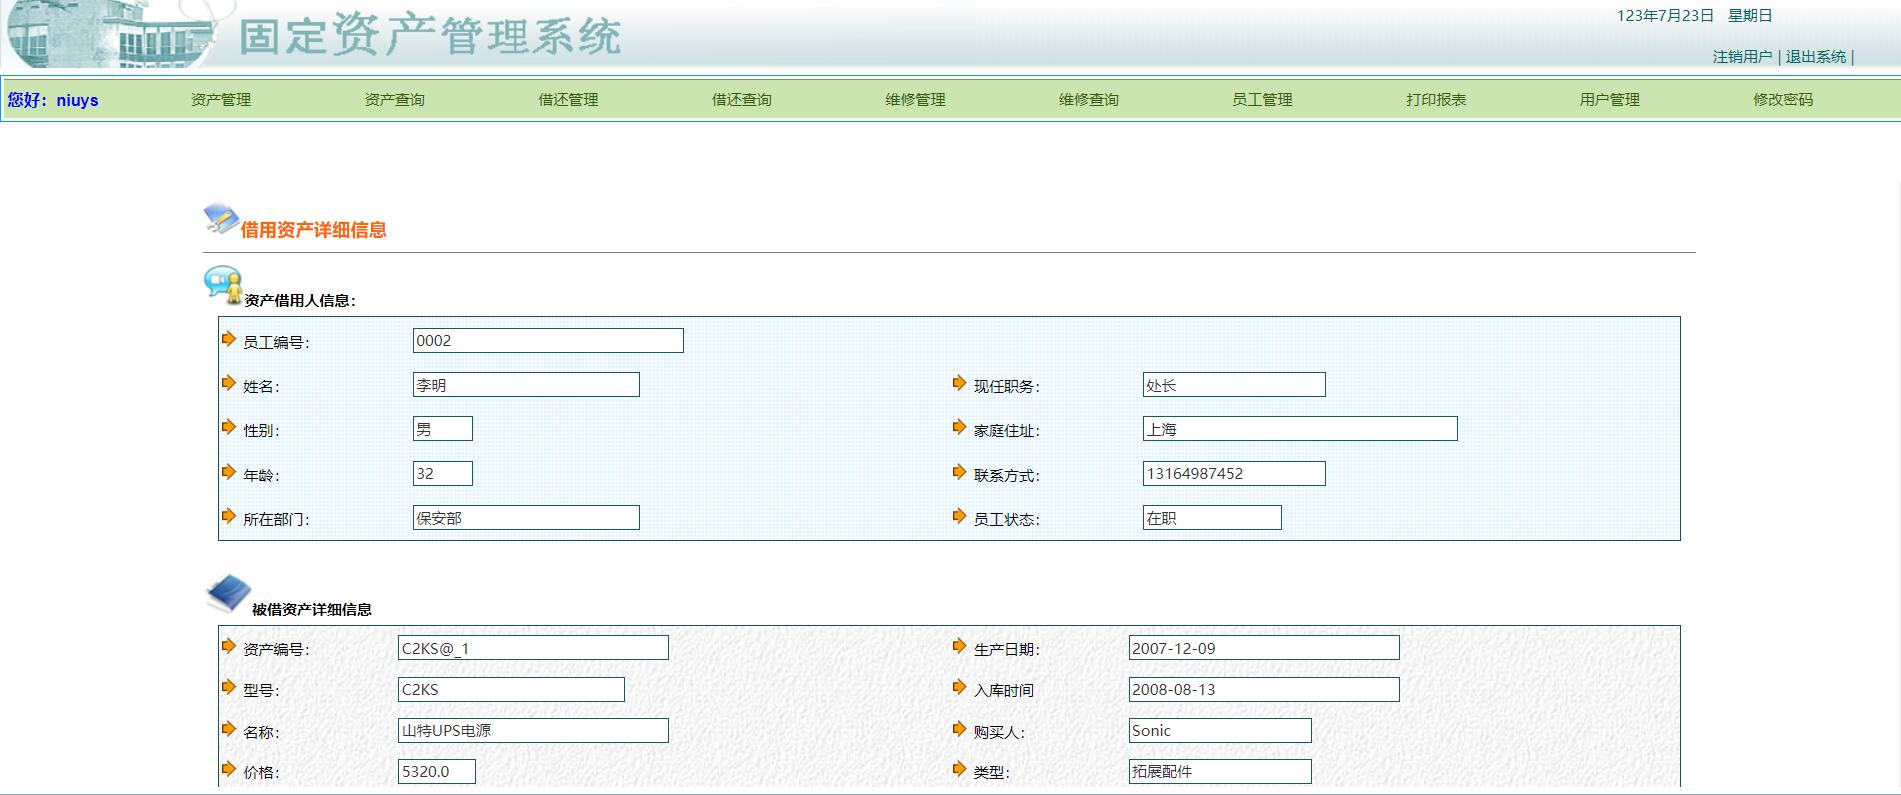Viewport: 1901px width, 795px height.
Task: Click the arrow icon next to 入库时间
Action: coord(960,687)
